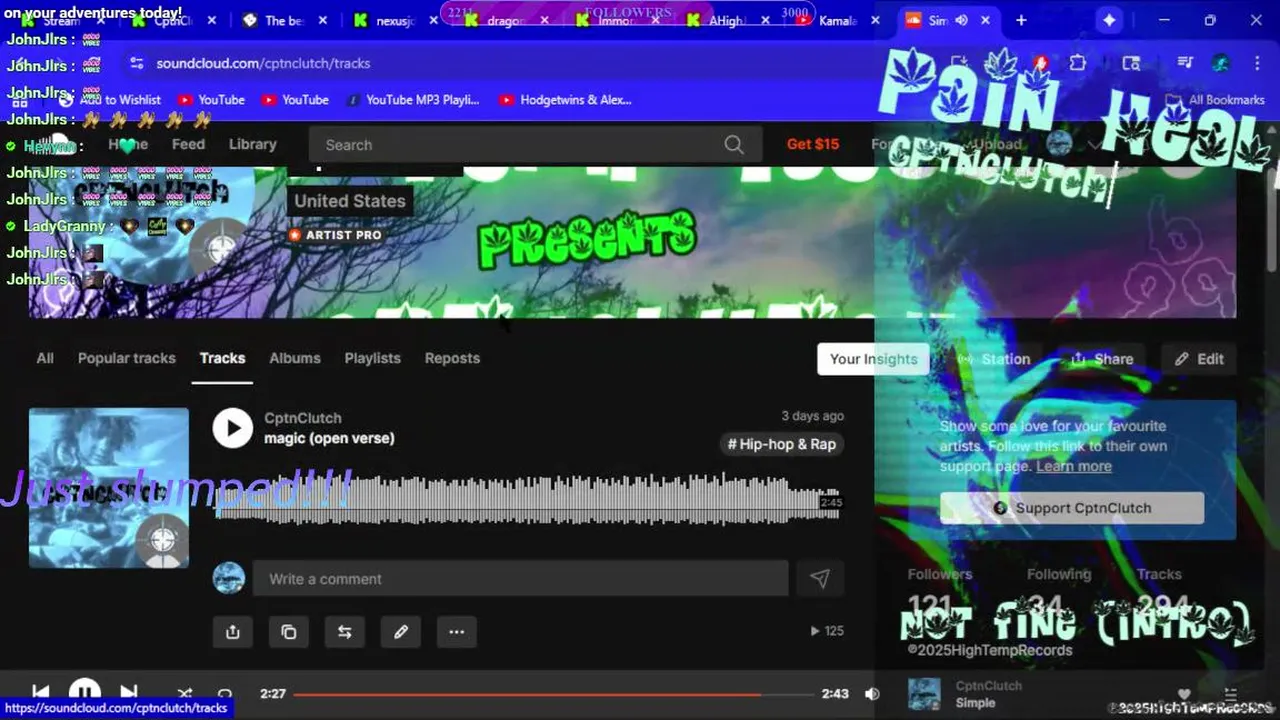Screen dimensions: 1280x720
Task: Copy link icon under magic (open verse)
Action: (x=289, y=632)
